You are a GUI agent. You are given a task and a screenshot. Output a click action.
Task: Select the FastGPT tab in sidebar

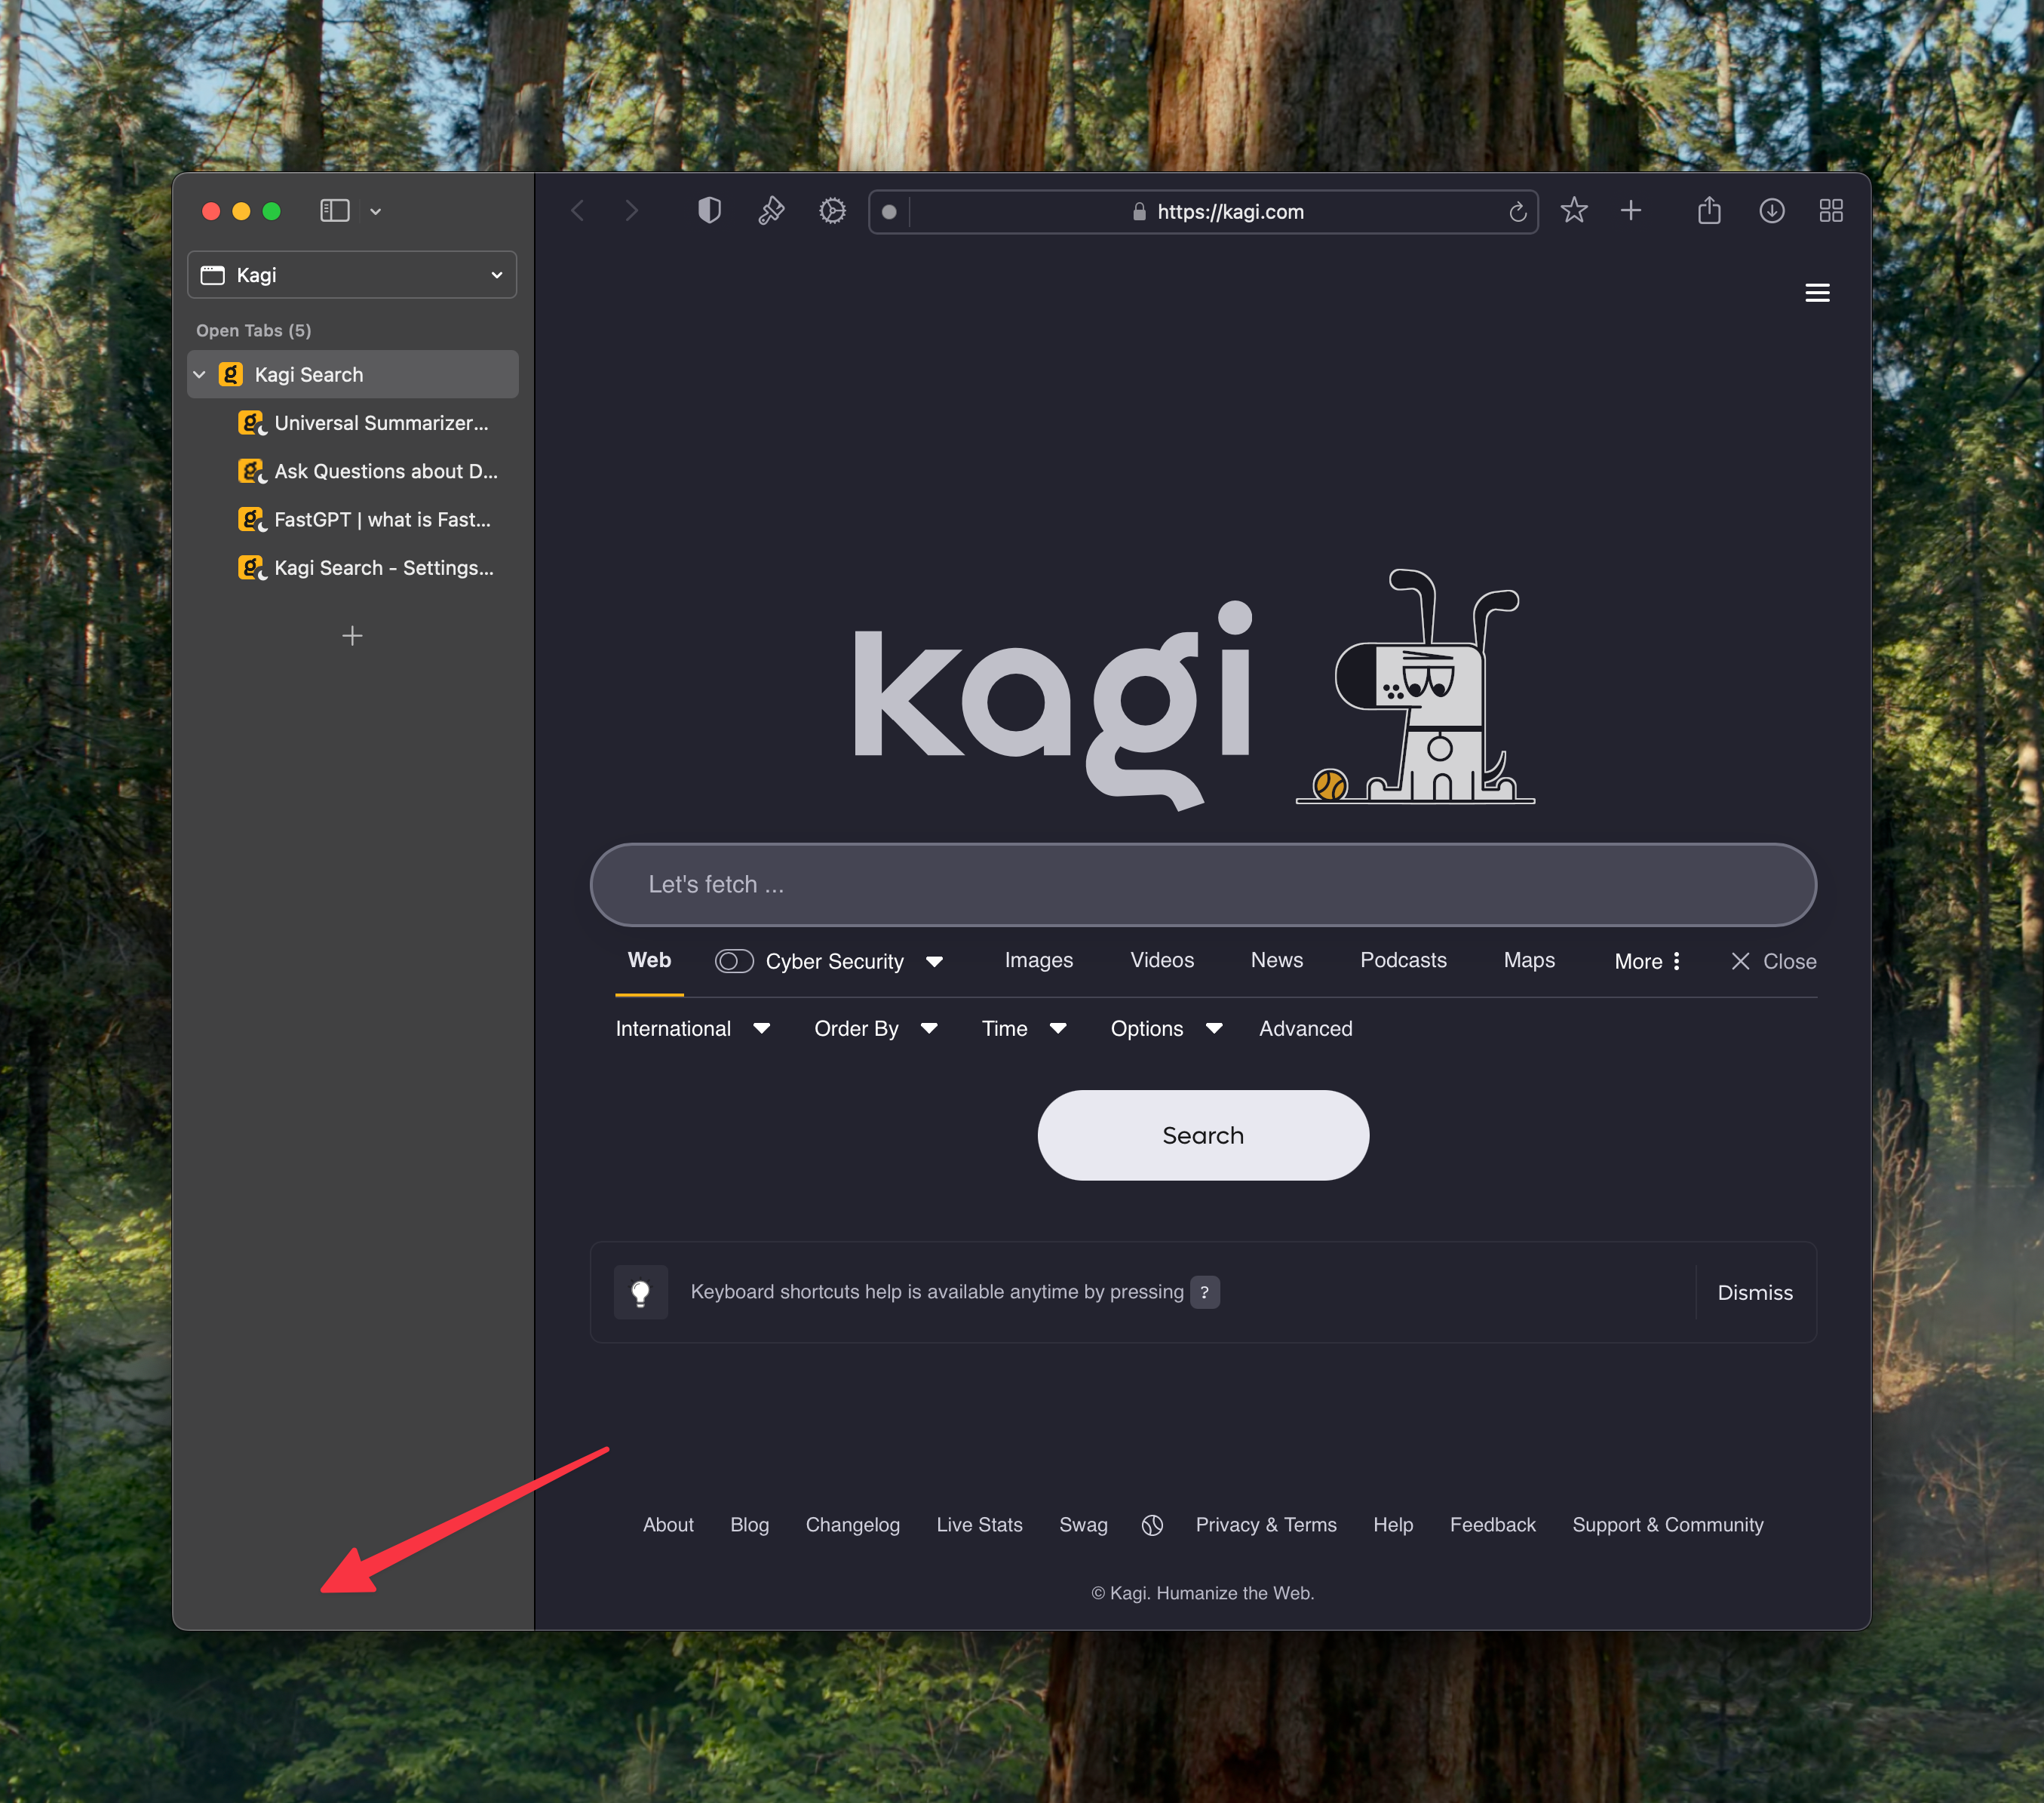click(382, 520)
